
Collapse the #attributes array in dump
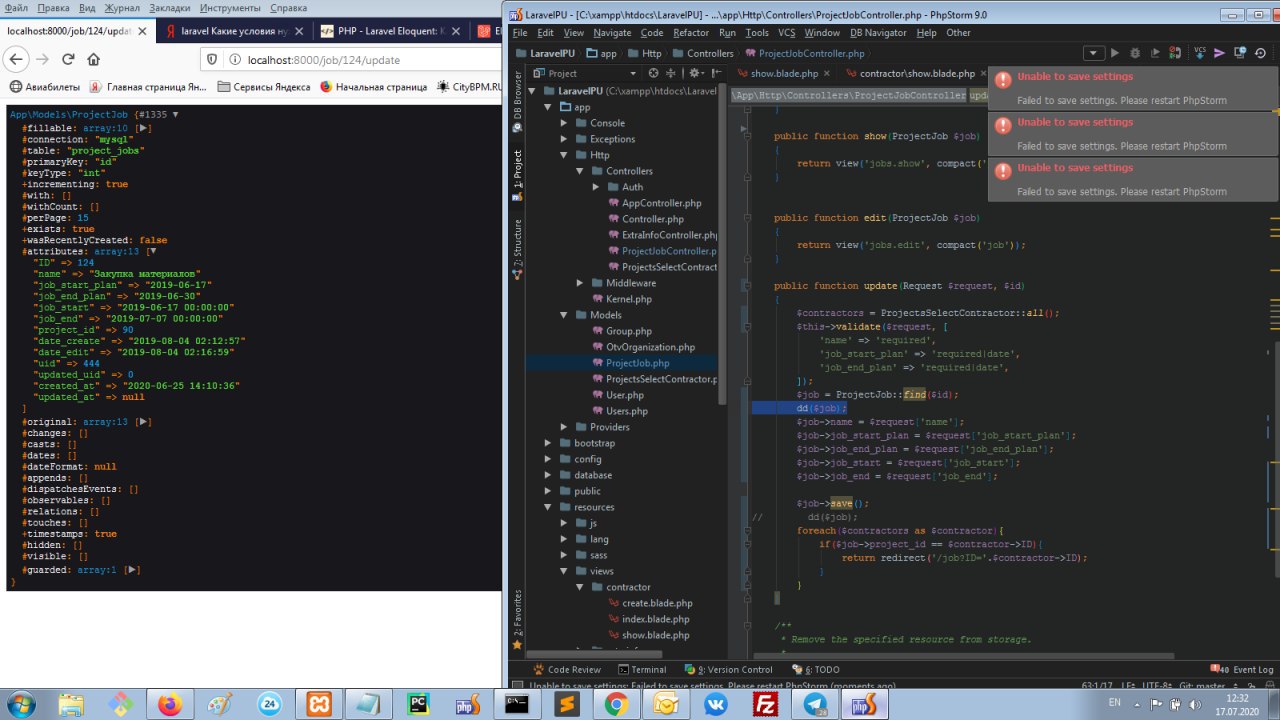coord(153,252)
